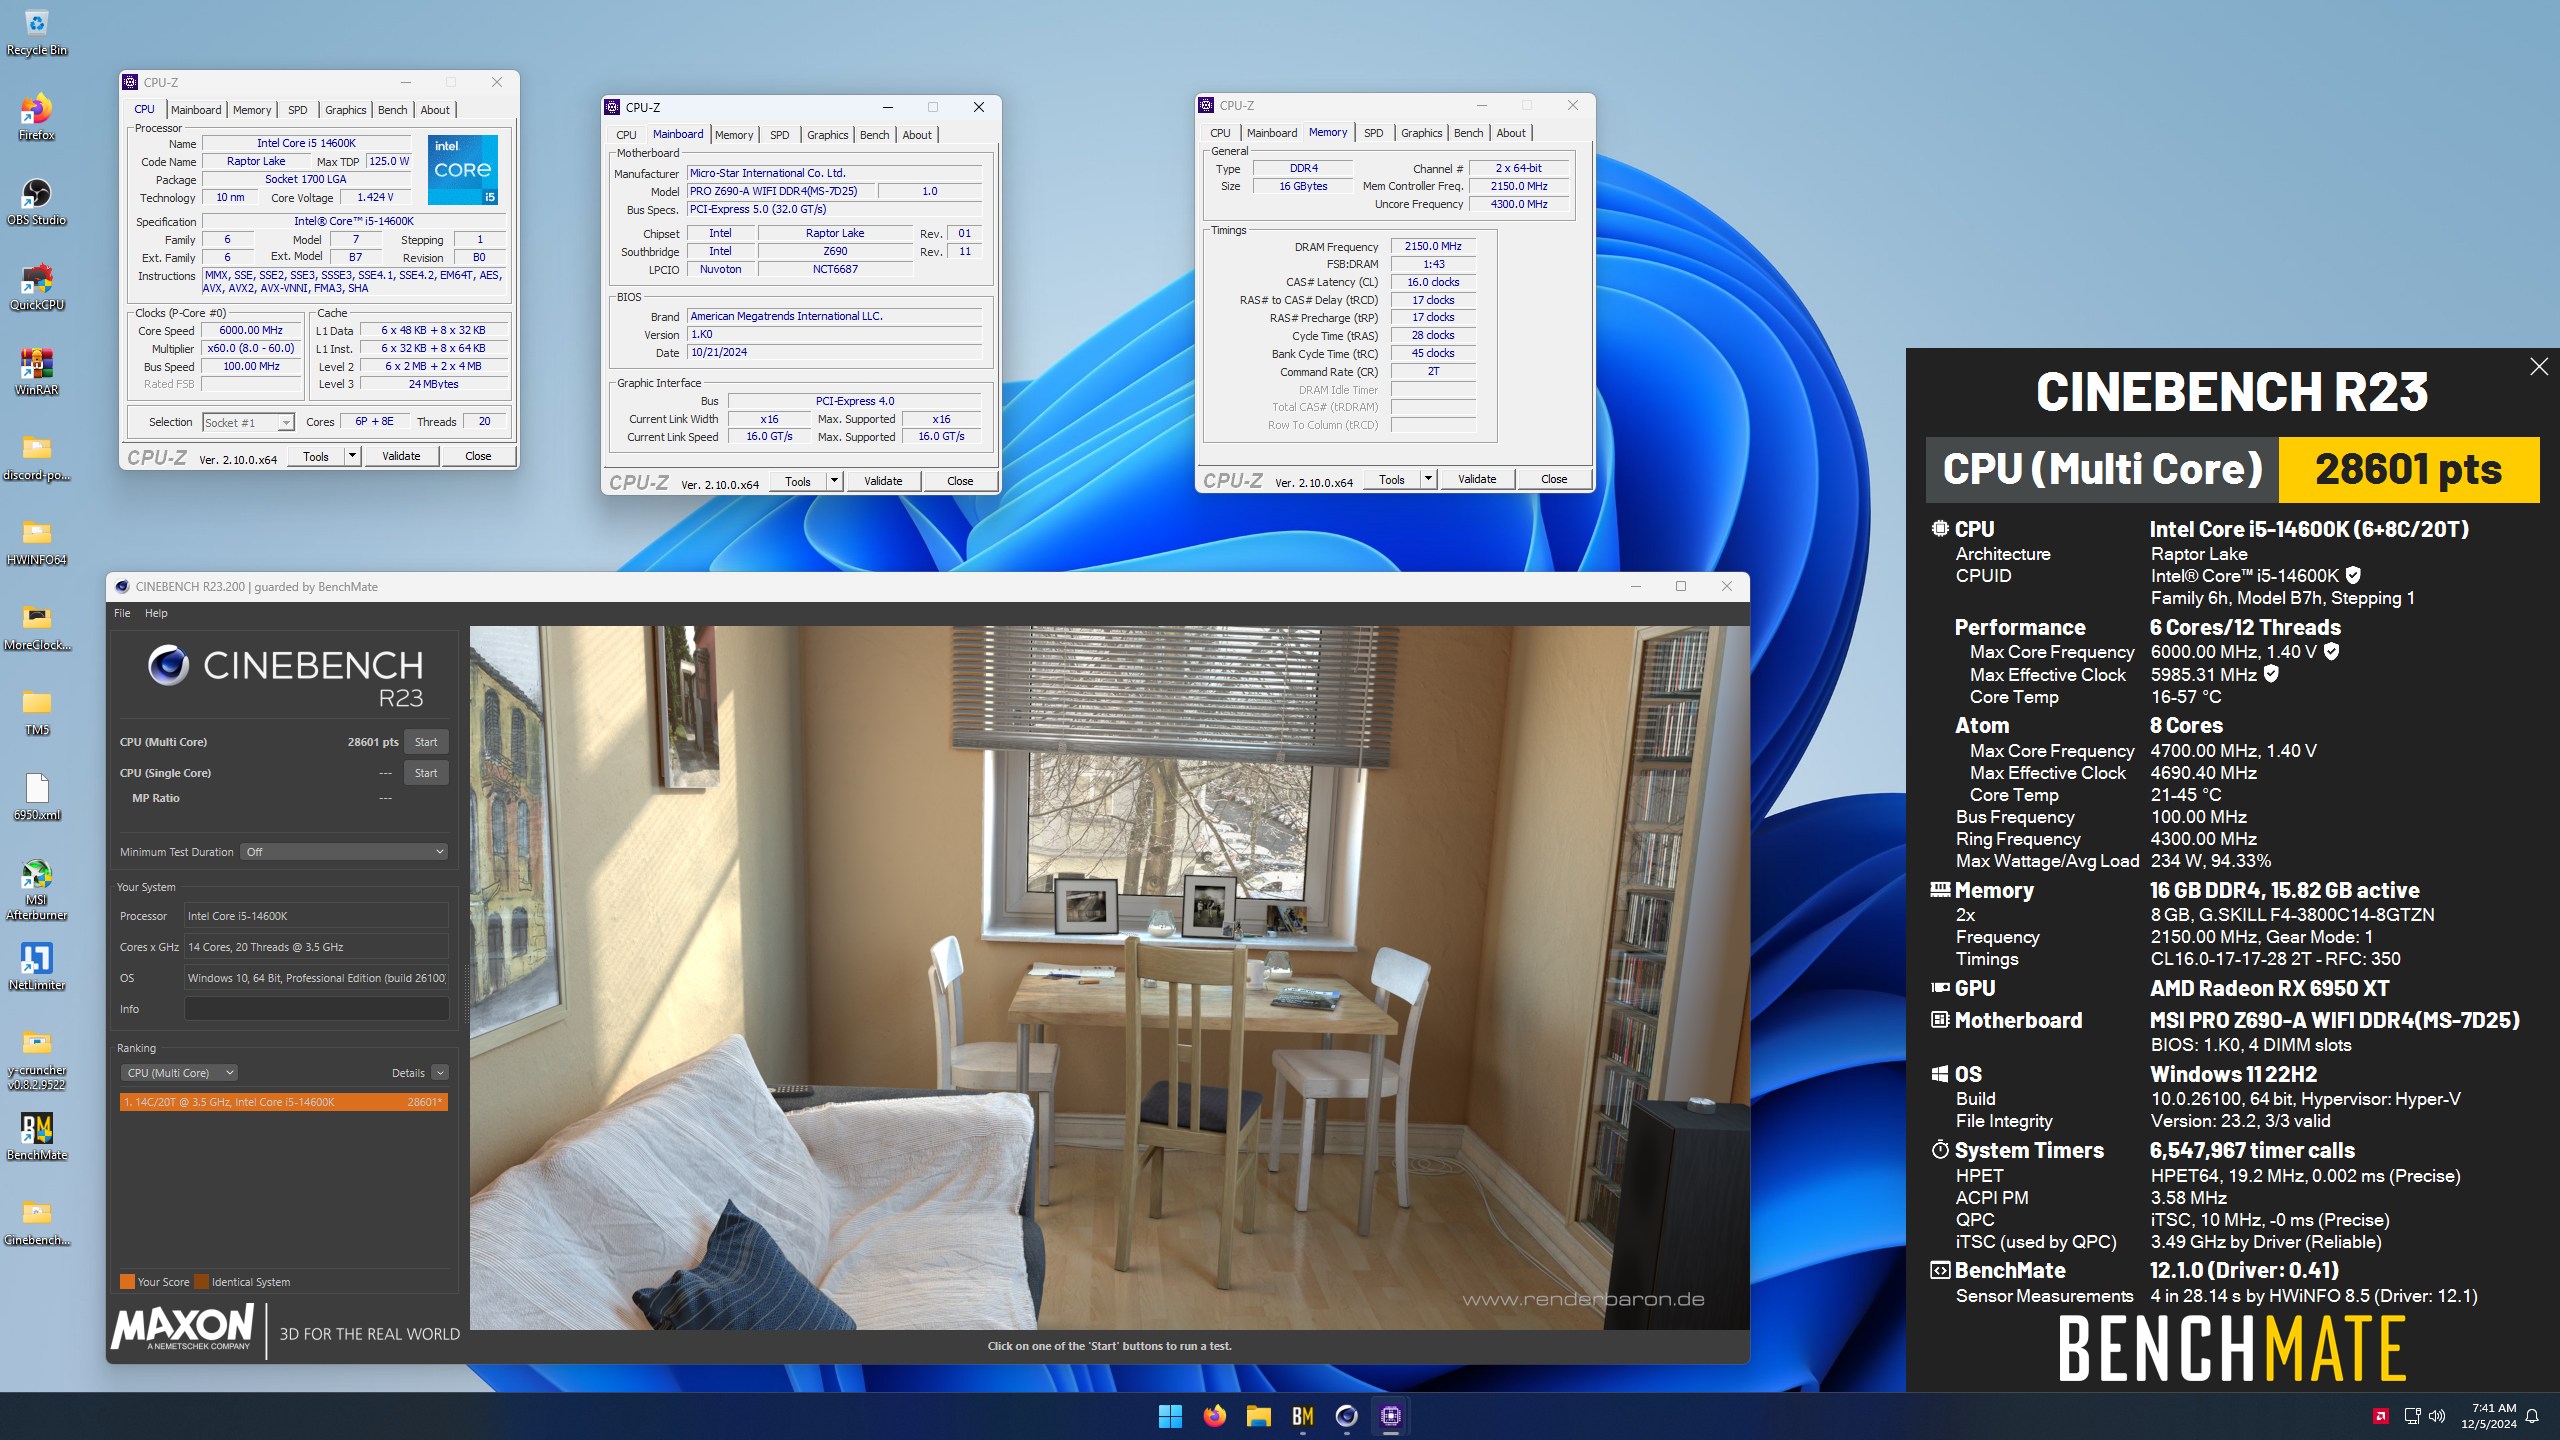This screenshot has width=2560, height=1440.
Task: Open y-cruncher v0.8.2.9522 folder
Action: pos(36,1059)
